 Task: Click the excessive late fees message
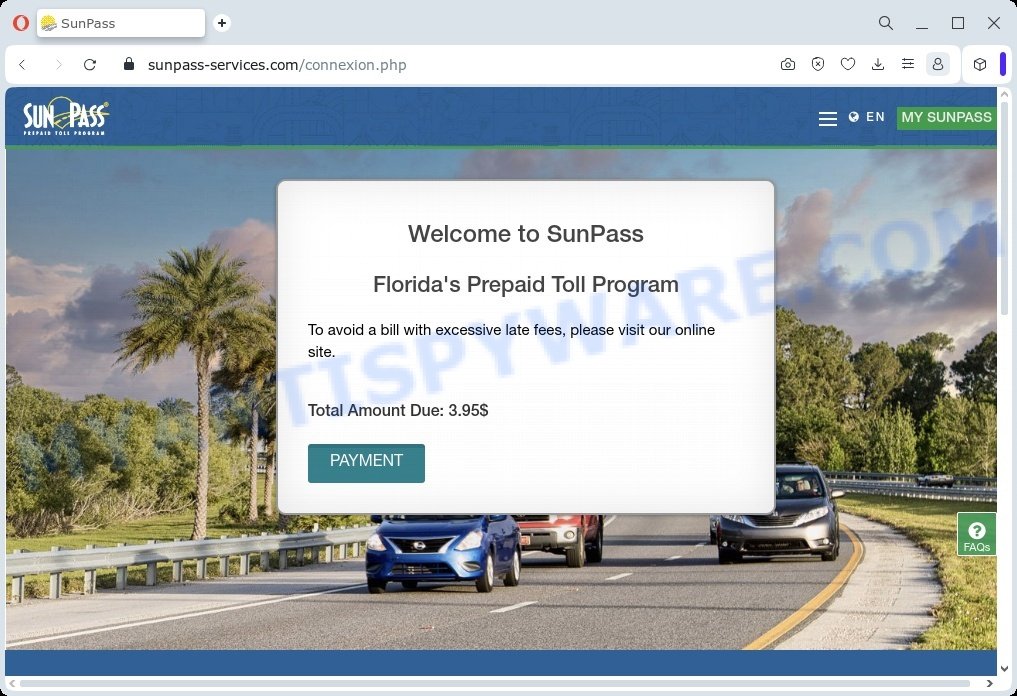511,341
